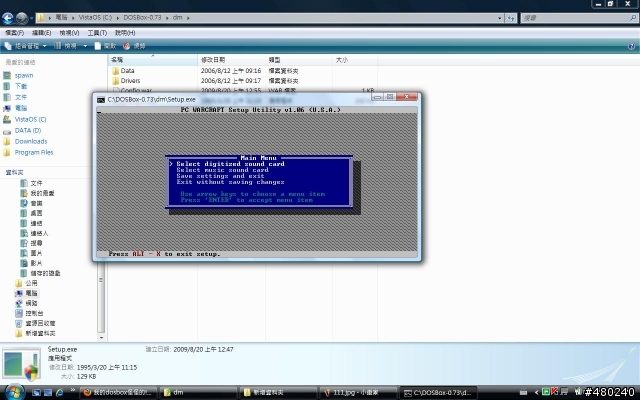Select DATA (D:) drive in sidebar
Viewport: 640px width, 400px height.
pyautogui.click(x=27, y=130)
